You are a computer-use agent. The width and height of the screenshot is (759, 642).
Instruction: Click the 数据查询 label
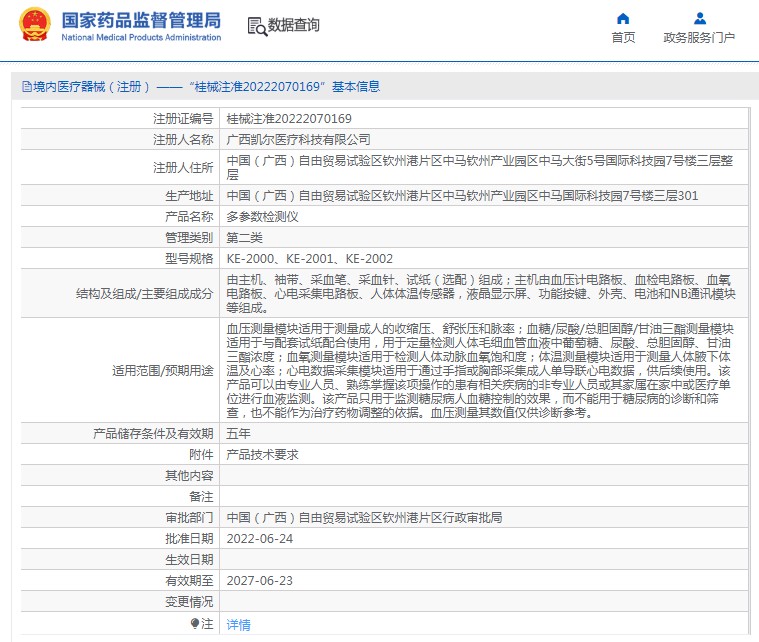294,25
